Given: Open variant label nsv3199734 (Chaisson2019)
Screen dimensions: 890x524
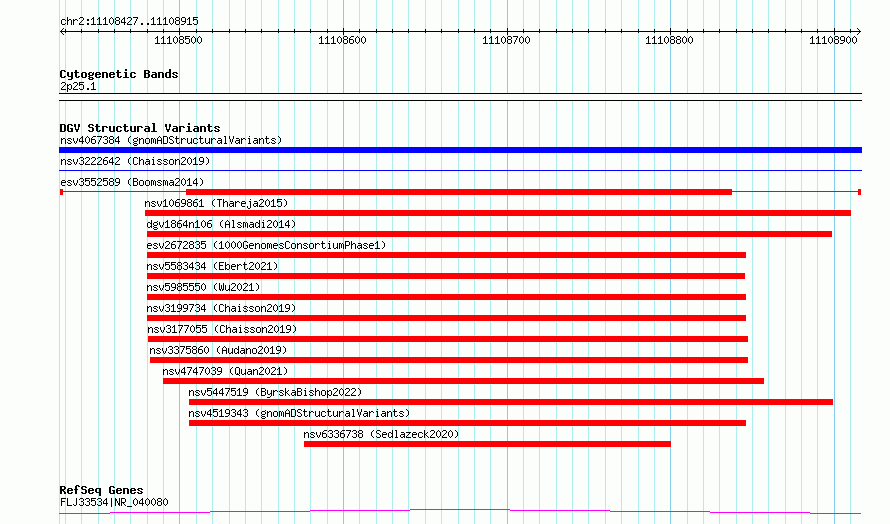Looking at the screenshot, I should click(x=221, y=308).
